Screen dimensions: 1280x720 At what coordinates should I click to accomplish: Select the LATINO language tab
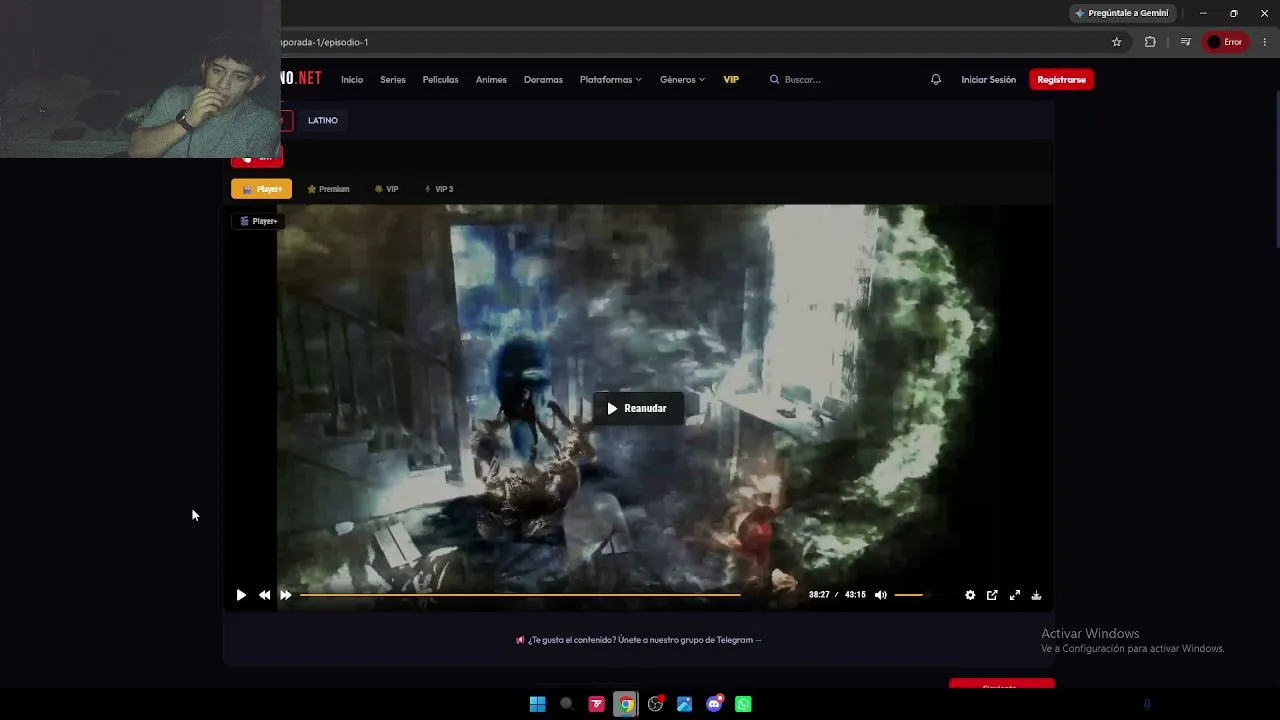point(323,120)
